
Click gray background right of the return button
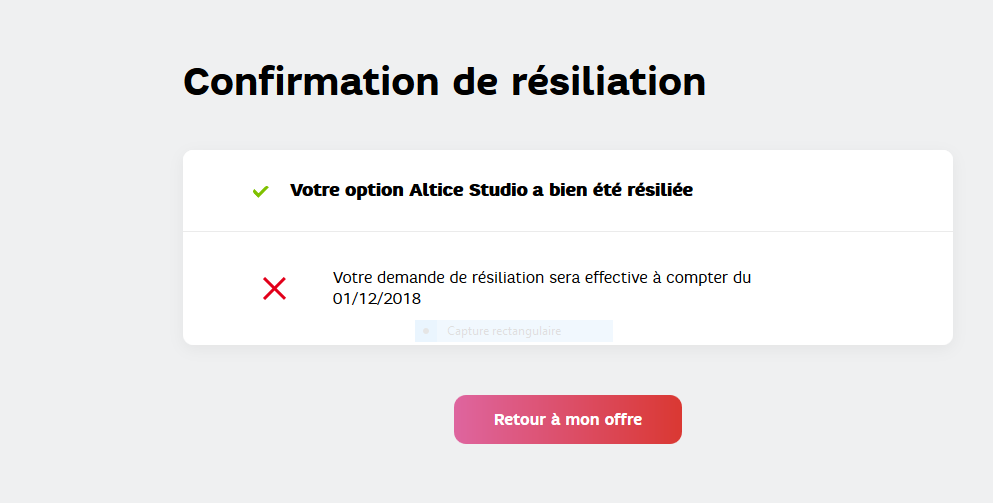830,419
